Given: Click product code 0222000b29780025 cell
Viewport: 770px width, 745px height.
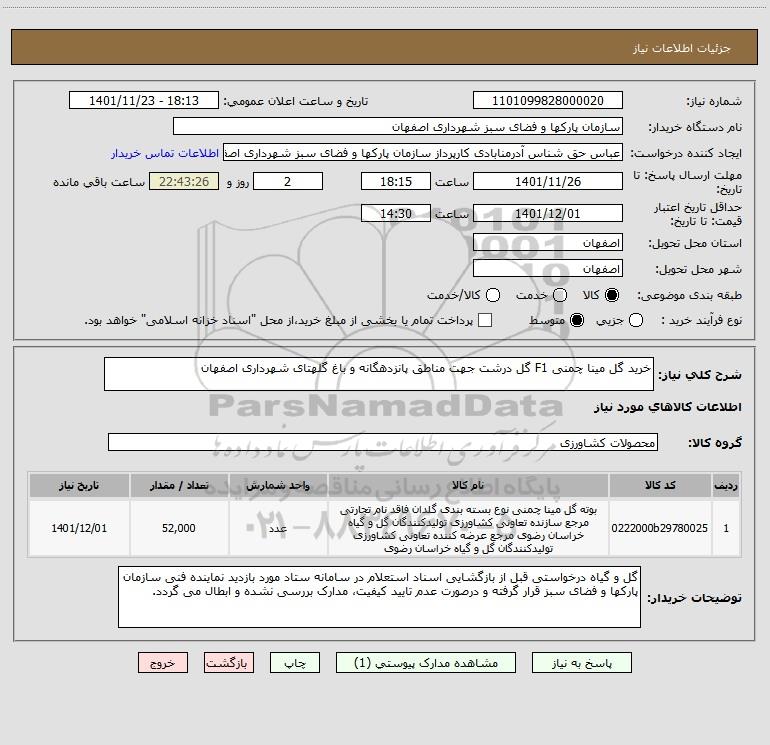Looking at the screenshot, I should pyautogui.click(x=660, y=528).
